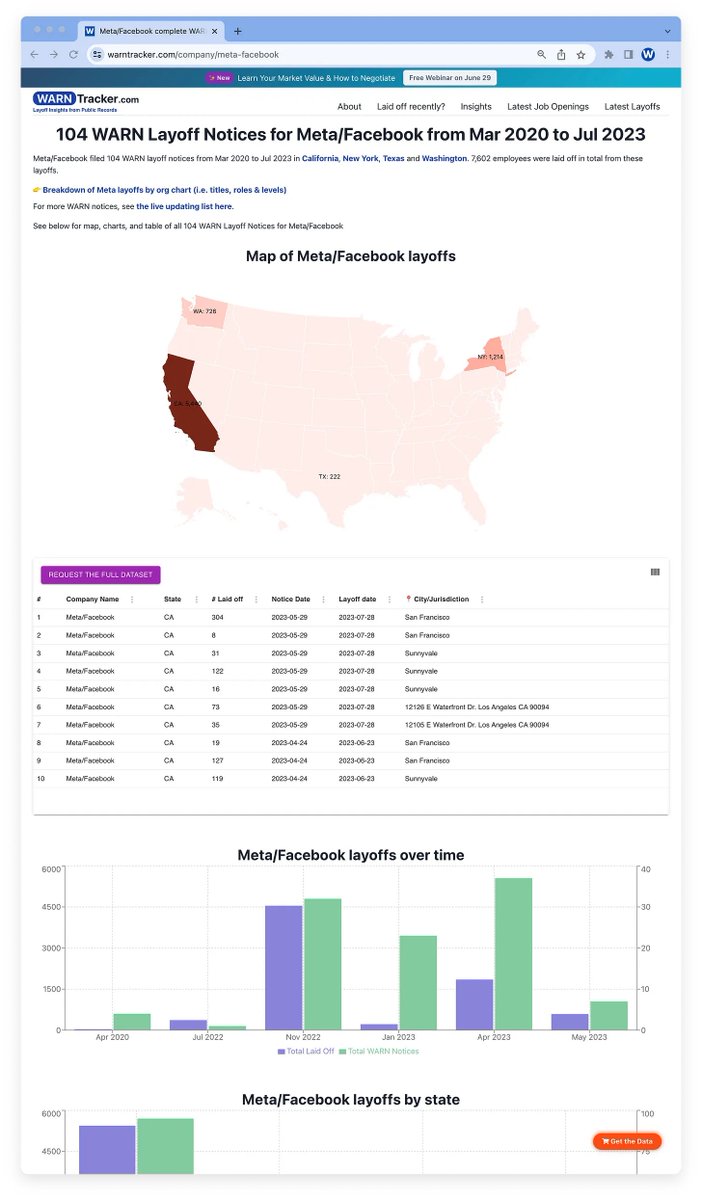Click the 12105 E Waterfront Dr. Los Angeles cell
The width and height of the screenshot is (702, 1200).
coord(477,724)
